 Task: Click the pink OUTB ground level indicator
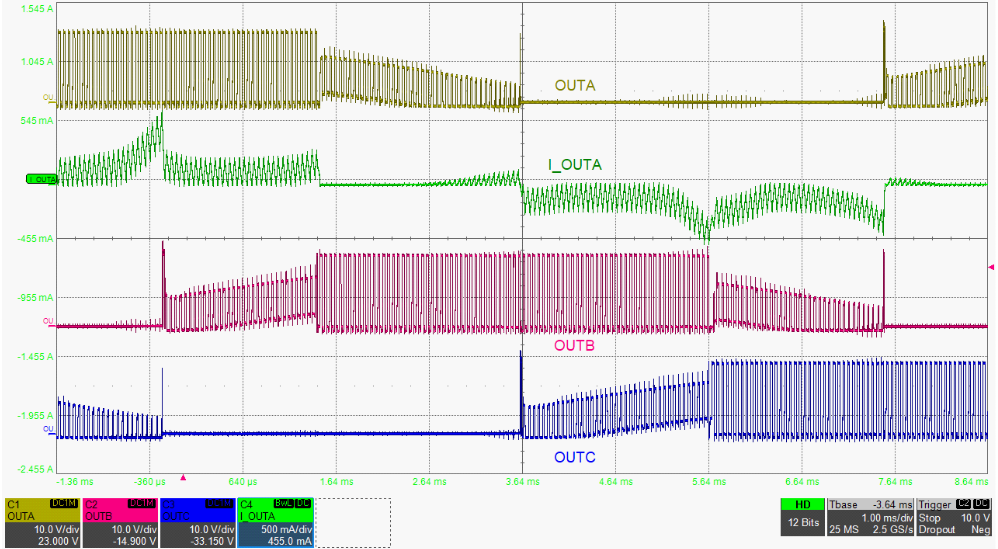pos(48,321)
